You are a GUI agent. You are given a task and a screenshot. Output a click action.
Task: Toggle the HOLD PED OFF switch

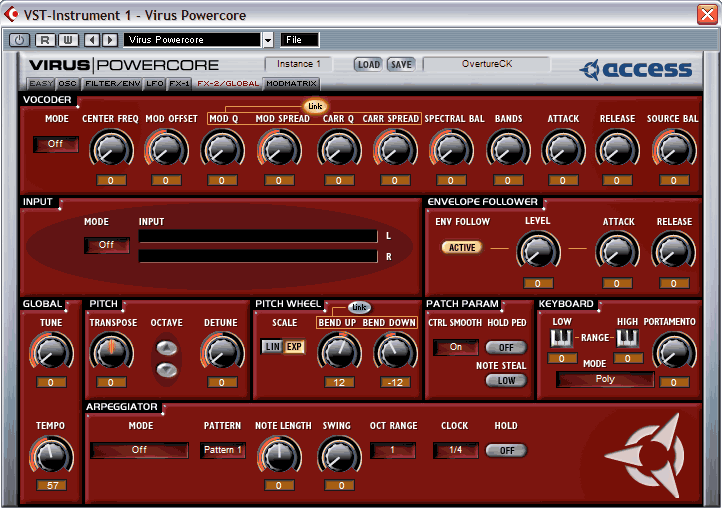tap(506, 348)
